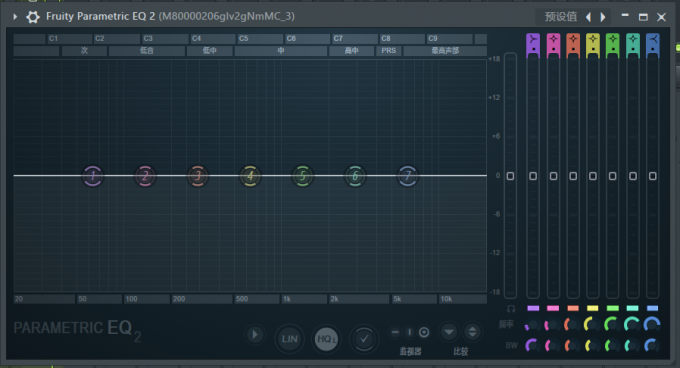Click band 3 node on the EQ curve
Image resolution: width=680 pixels, height=368 pixels.
pos(198,176)
